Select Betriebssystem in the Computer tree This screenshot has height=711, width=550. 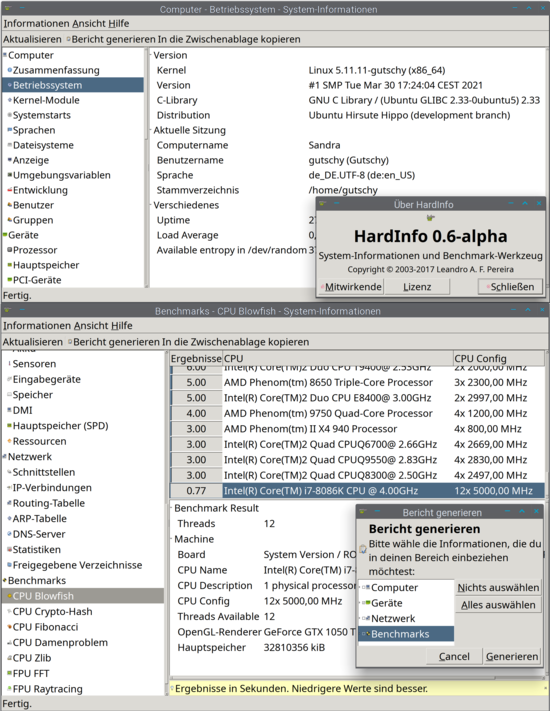(x=73, y=85)
